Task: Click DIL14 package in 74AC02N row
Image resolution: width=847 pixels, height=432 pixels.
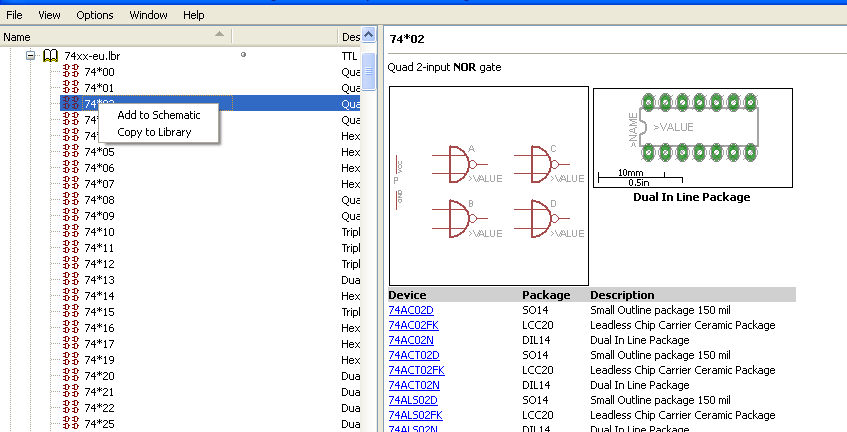Action: click(x=536, y=340)
